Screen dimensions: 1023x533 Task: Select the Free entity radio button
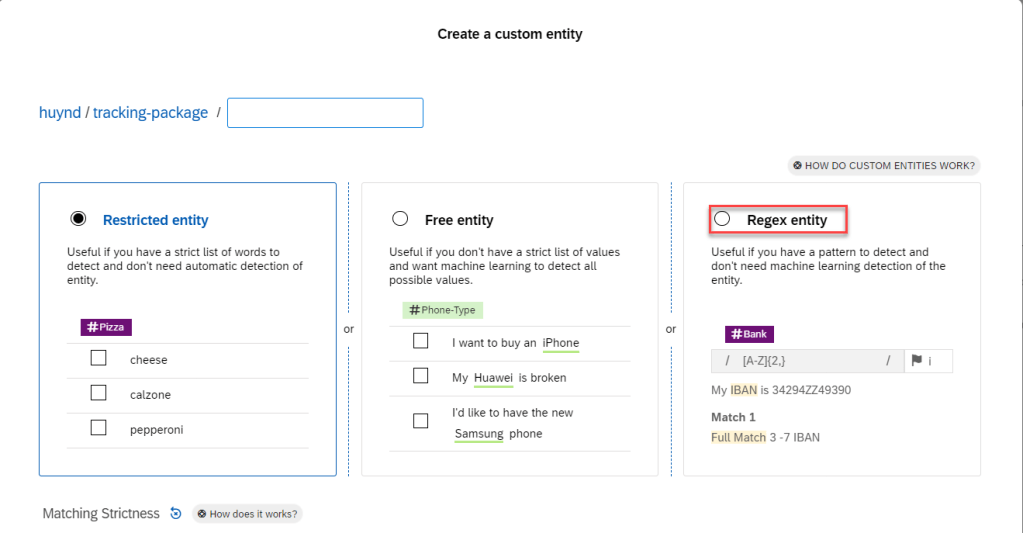tap(400, 219)
